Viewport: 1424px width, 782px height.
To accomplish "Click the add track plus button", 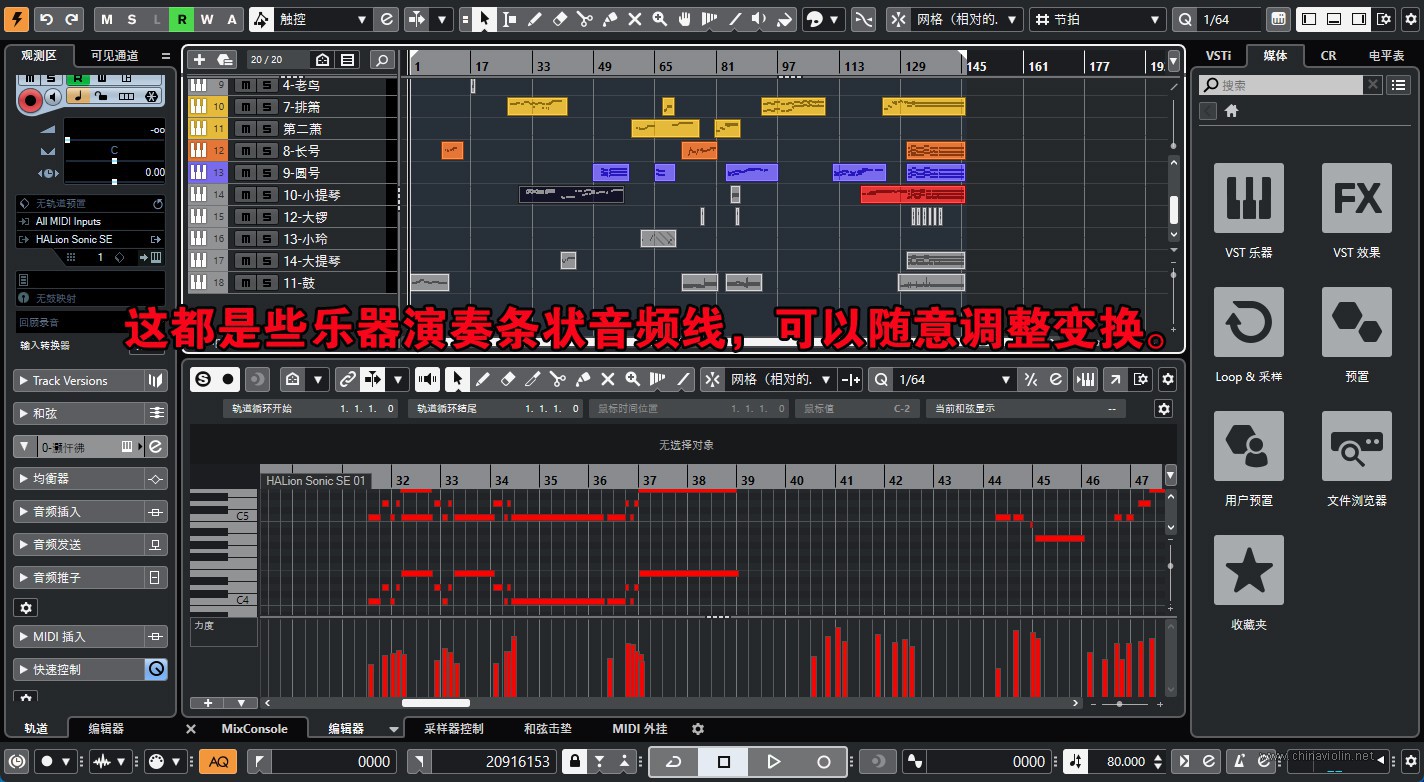I will point(199,60).
